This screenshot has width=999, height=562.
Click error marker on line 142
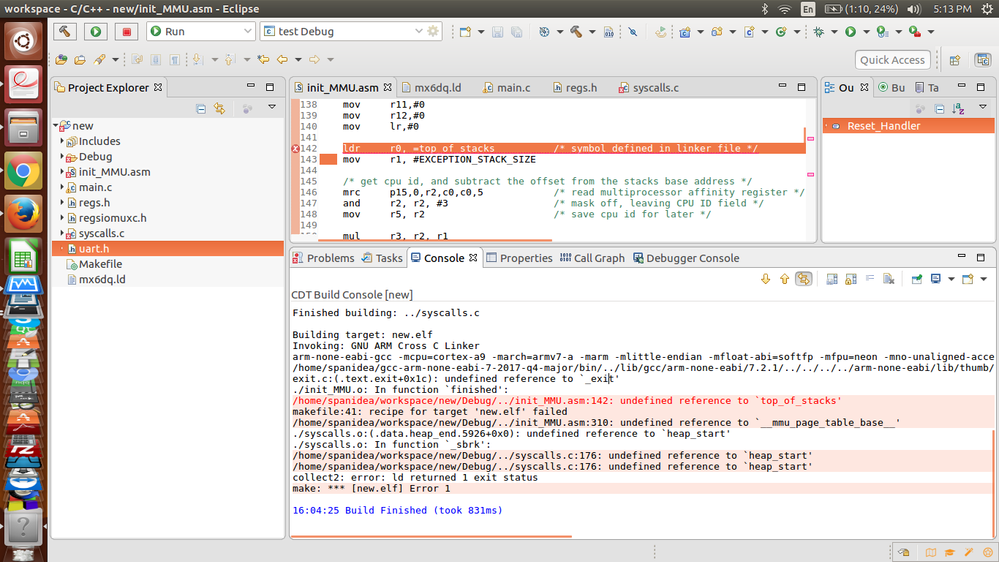click(296, 148)
